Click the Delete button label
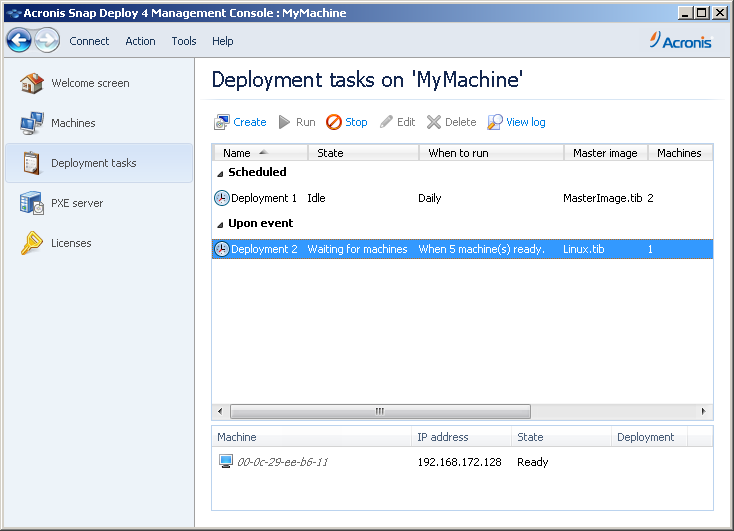The height and width of the screenshot is (531, 734). point(461,122)
